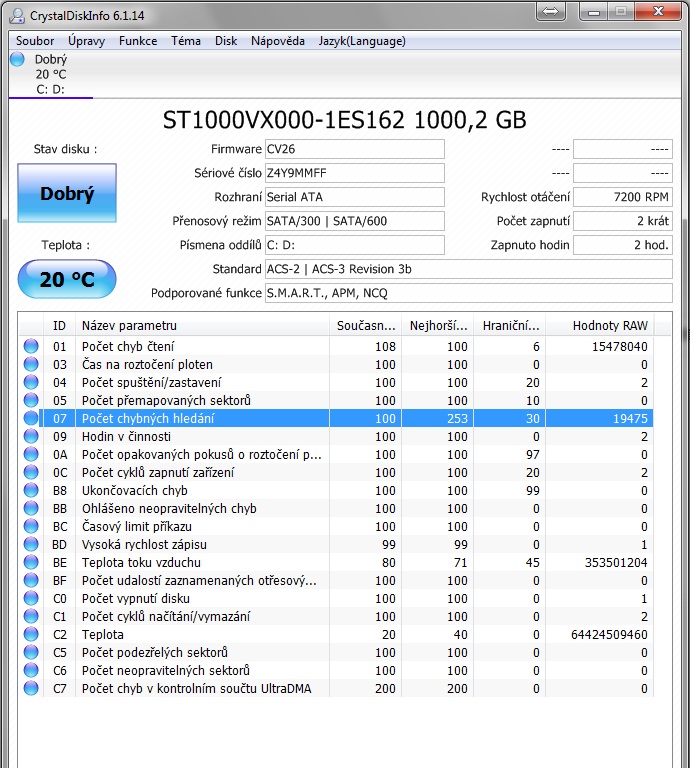Click the Zapnuto hodin field 2 hod.

click(623, 245)
